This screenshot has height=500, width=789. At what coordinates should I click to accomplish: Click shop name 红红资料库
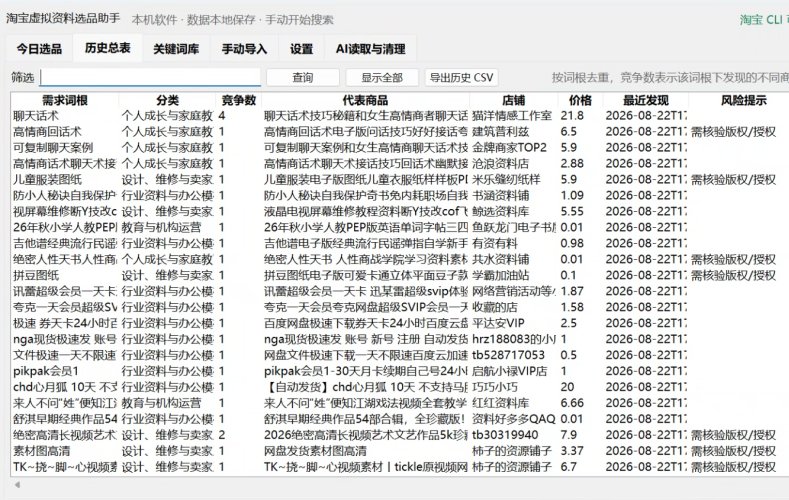pos(501,403)
